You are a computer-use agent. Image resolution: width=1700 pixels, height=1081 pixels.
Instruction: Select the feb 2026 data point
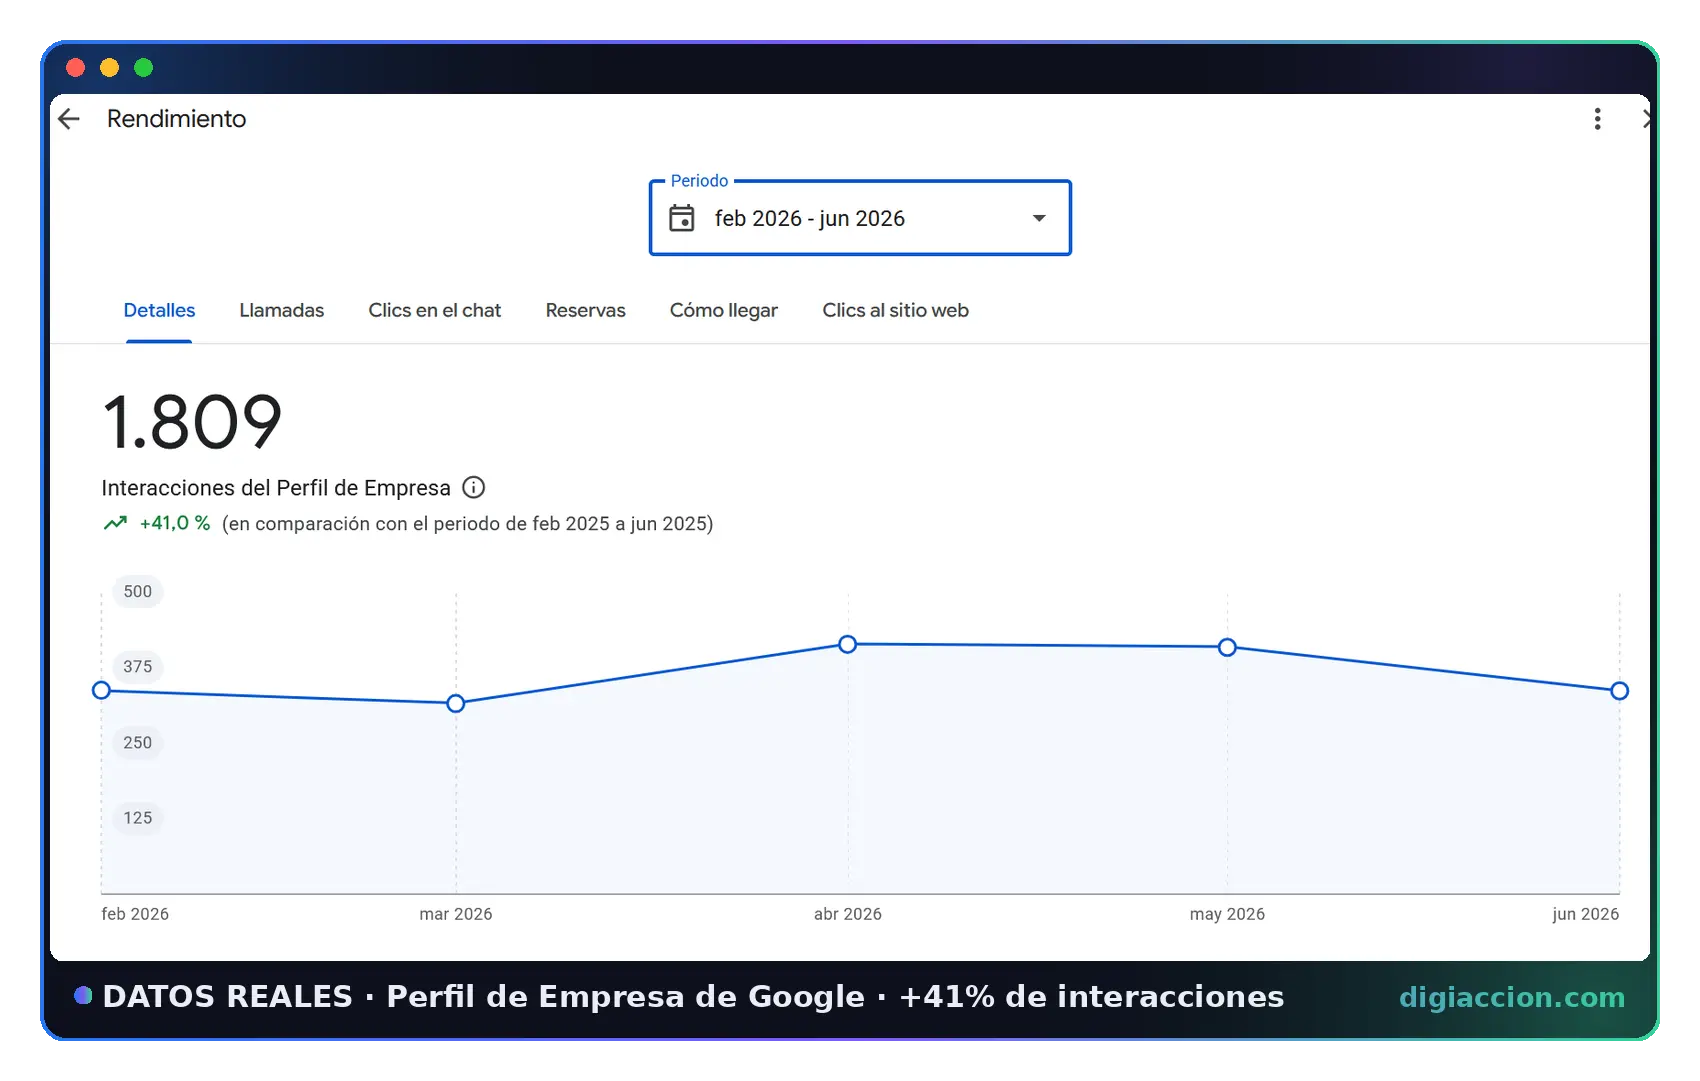tap(101, 690)
